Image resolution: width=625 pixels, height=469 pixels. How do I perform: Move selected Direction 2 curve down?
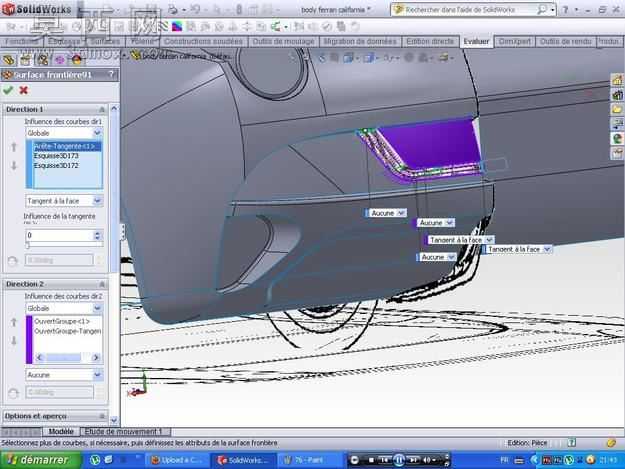pos(14,340)
